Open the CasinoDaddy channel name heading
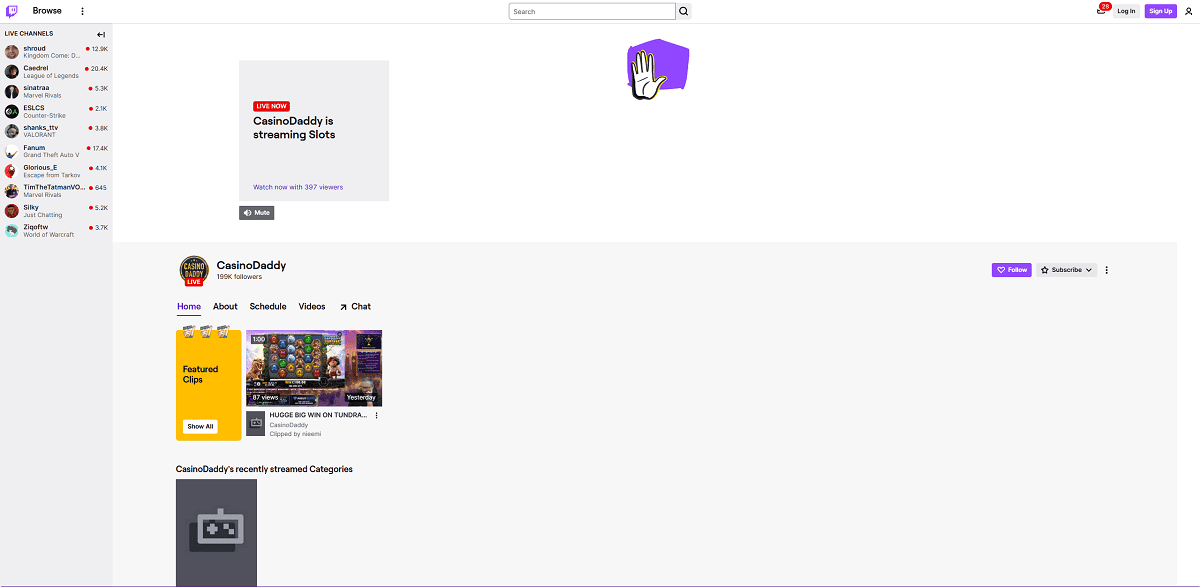Screen dimensions: 1200x587 point(251,265)
